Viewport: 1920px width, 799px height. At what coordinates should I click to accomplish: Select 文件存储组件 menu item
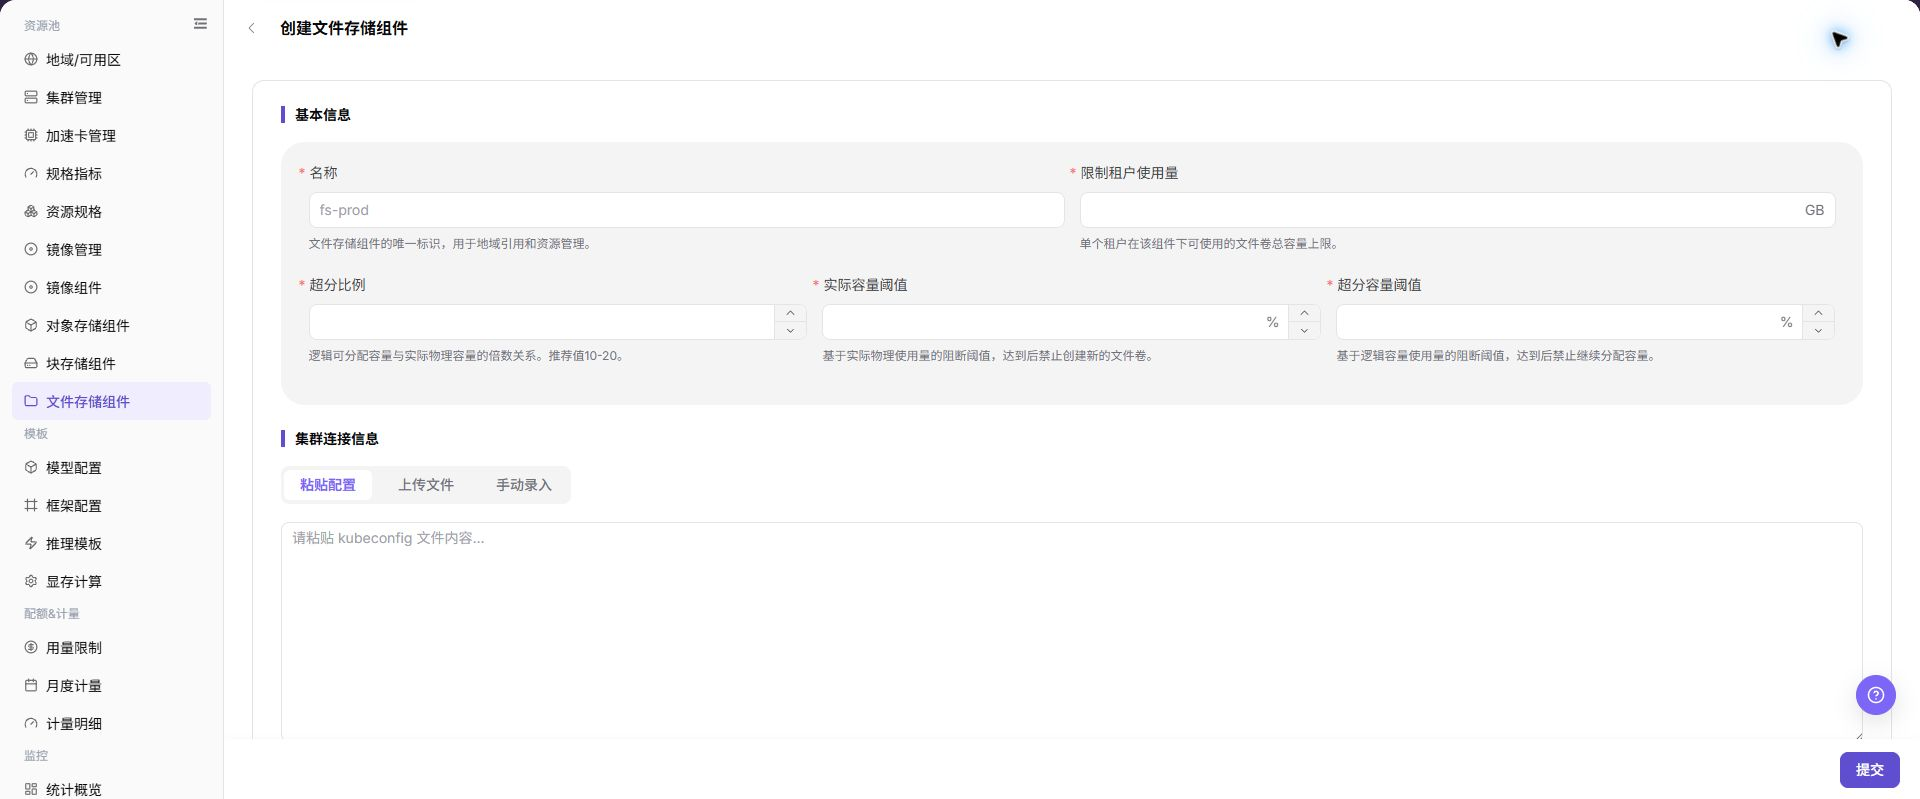pos(111,401)
